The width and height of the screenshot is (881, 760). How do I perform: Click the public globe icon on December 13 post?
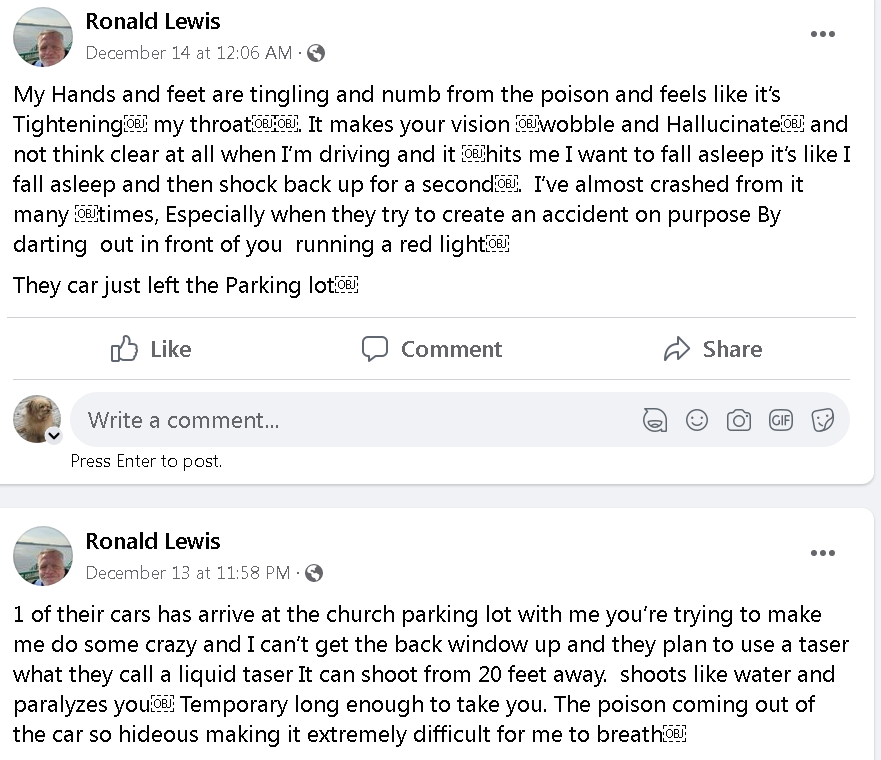314,573
